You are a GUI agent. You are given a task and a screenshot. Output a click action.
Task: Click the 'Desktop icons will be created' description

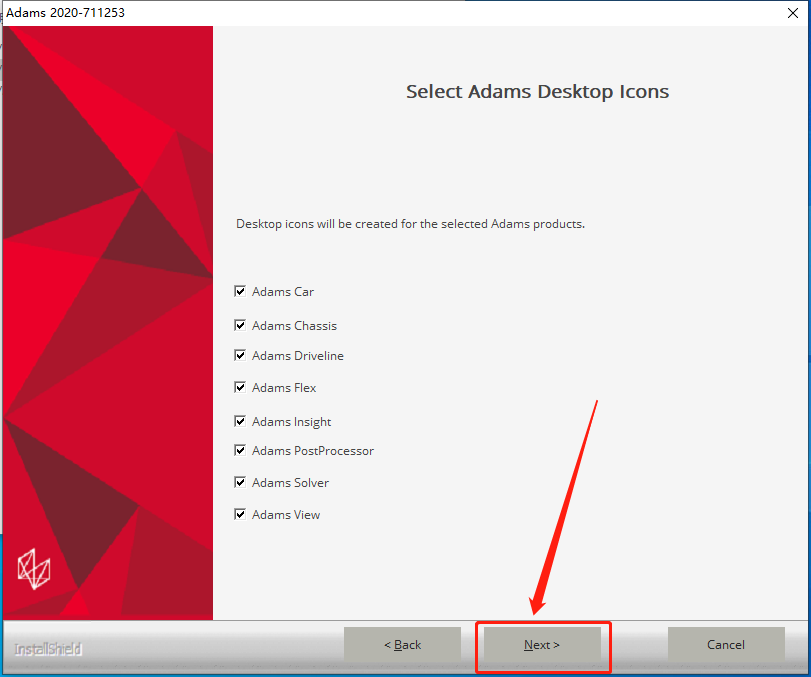pyautogui.click(x=410, y=224)
